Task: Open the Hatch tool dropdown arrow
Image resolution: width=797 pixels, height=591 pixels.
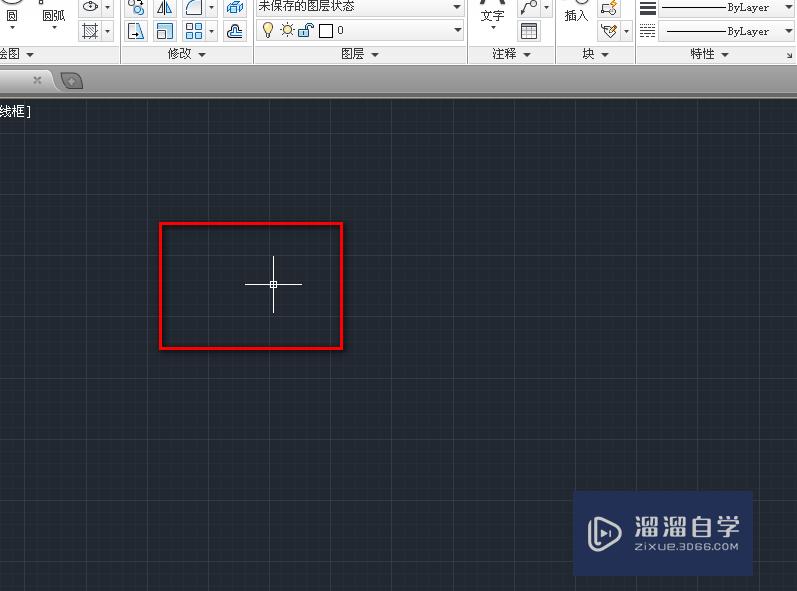Action: (107, 32)
